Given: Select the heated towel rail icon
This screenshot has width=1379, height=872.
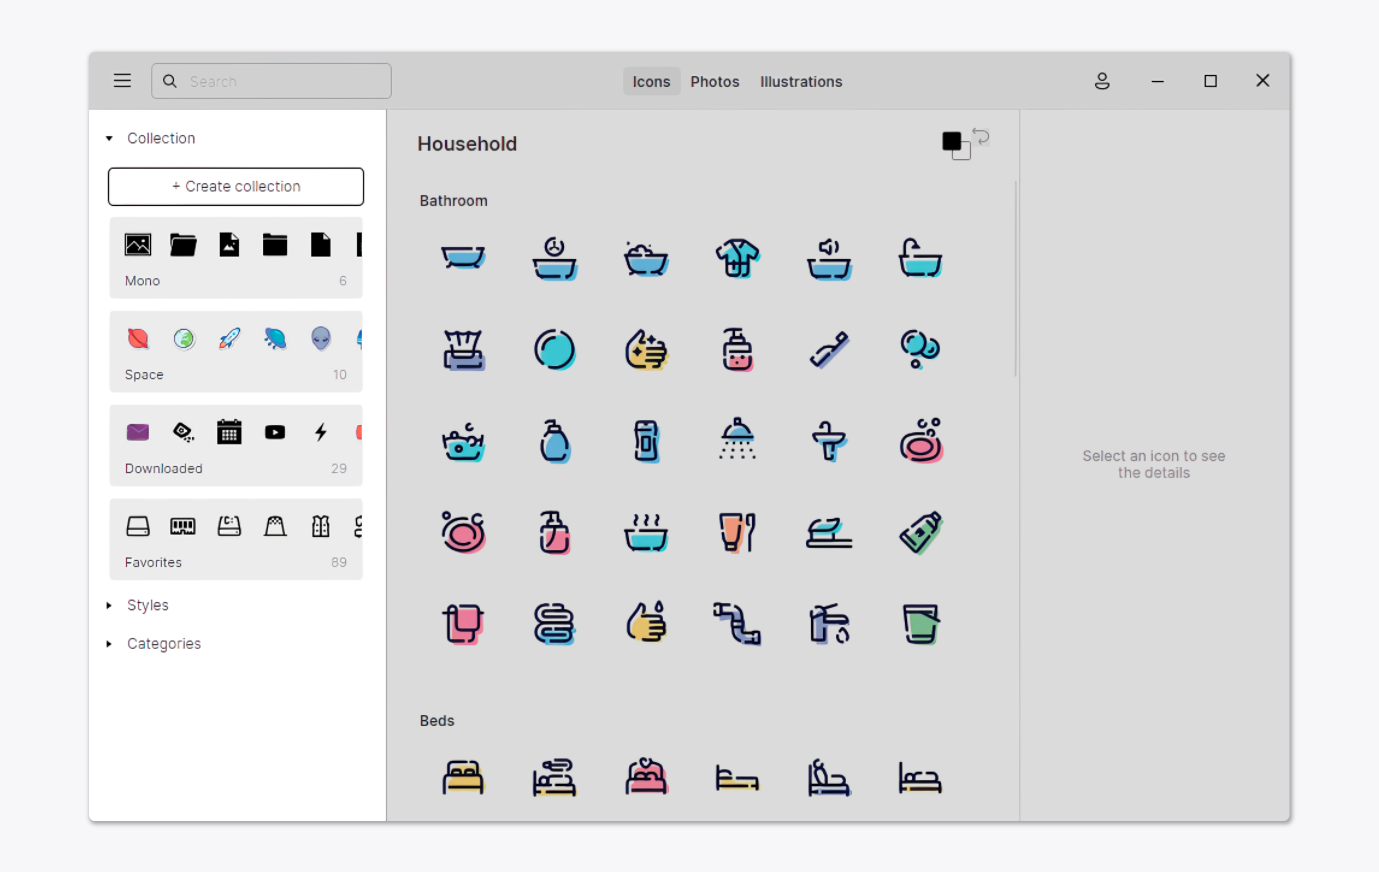Looking at the screenshot, I should point(554,623).
